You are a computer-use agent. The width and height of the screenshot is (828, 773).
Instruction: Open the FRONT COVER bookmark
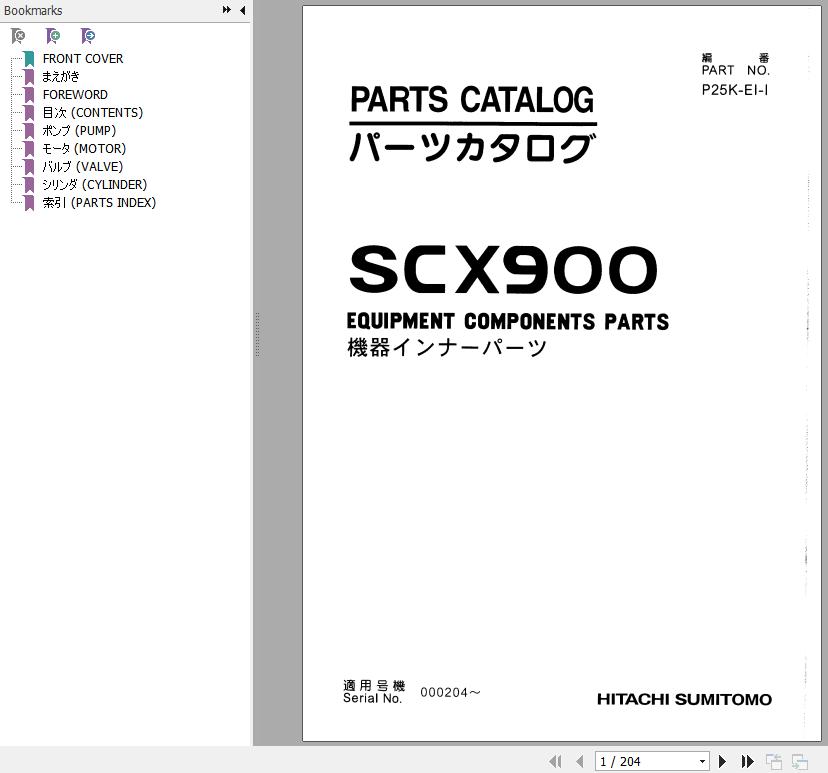[83, 59]
